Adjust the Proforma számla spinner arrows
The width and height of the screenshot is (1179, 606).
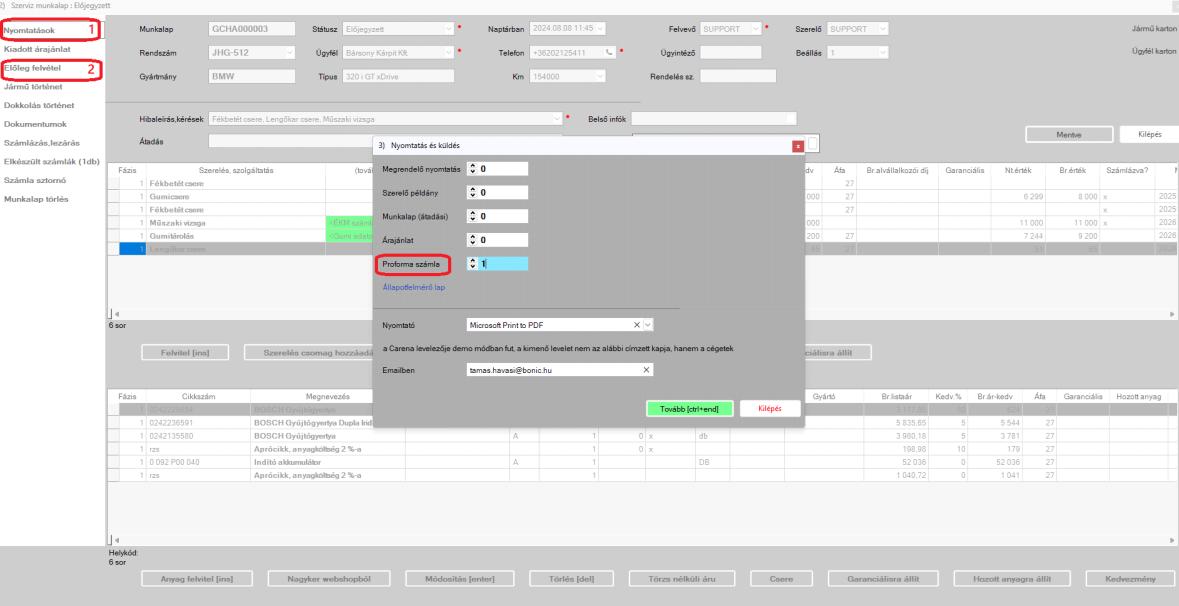[473, 264]
